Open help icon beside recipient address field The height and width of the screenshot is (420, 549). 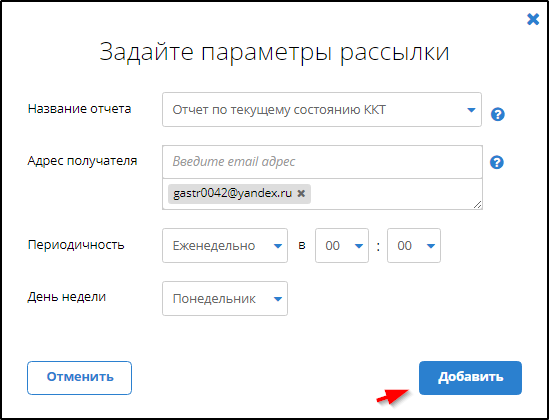(497, 162)
